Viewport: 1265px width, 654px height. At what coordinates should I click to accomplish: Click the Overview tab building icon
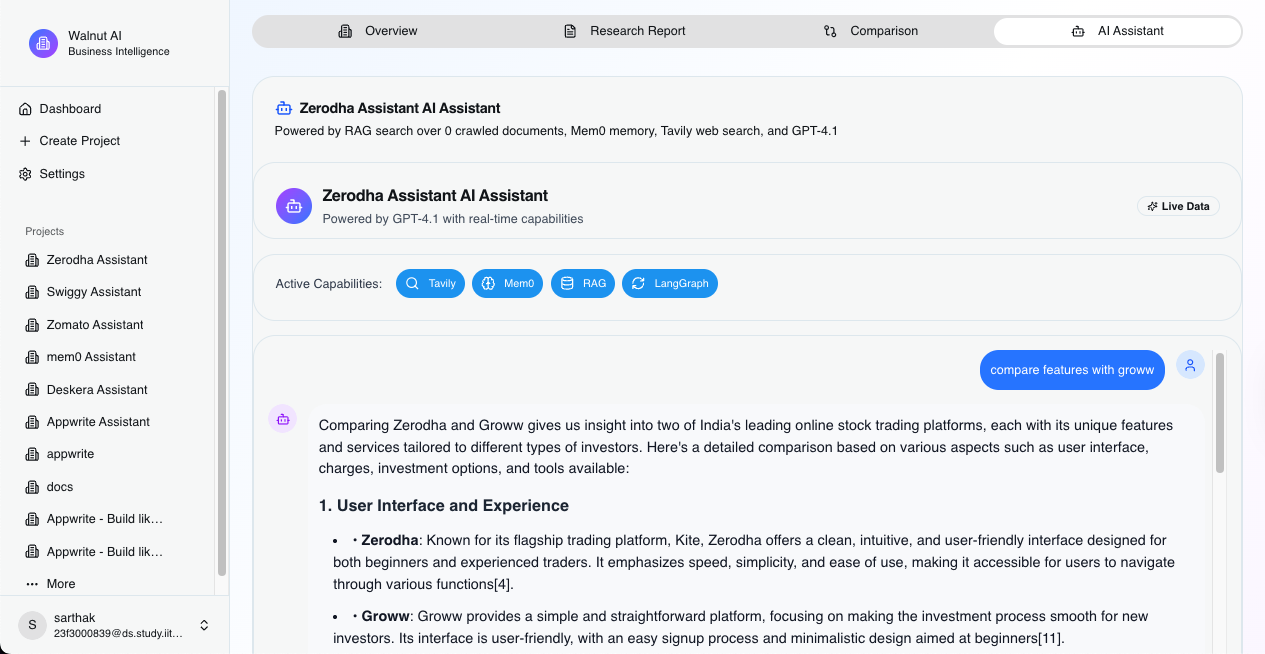(x=345, y=31)
